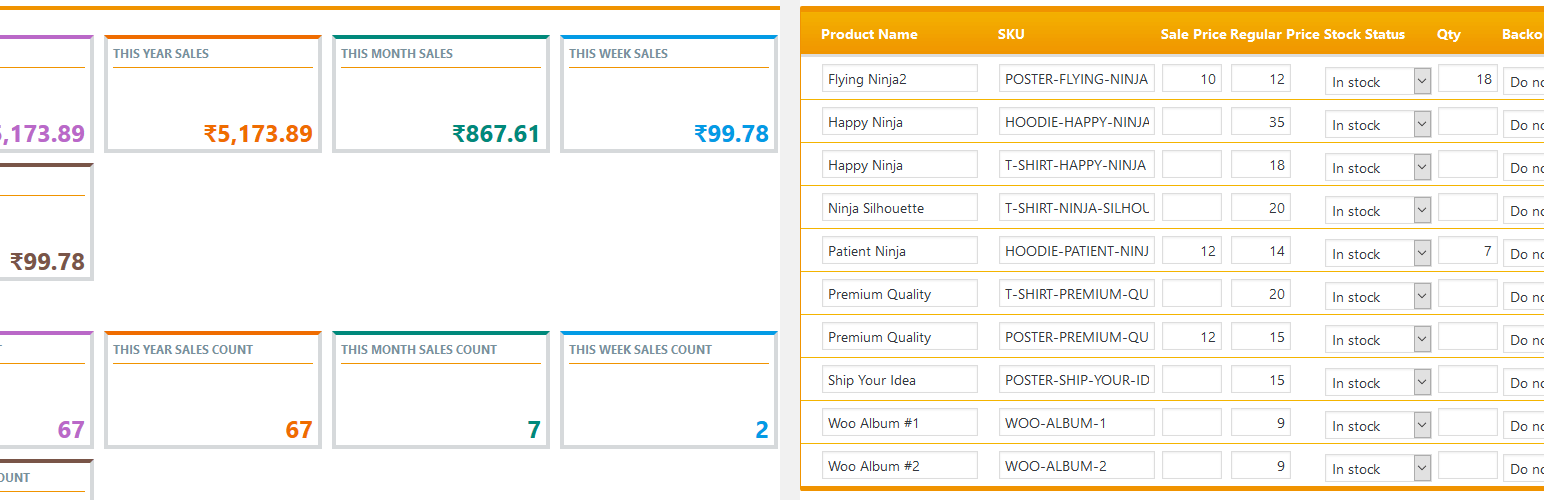Open the This Year Sales card
This screenshot has width=1544, height=500.
click(213, 94)
